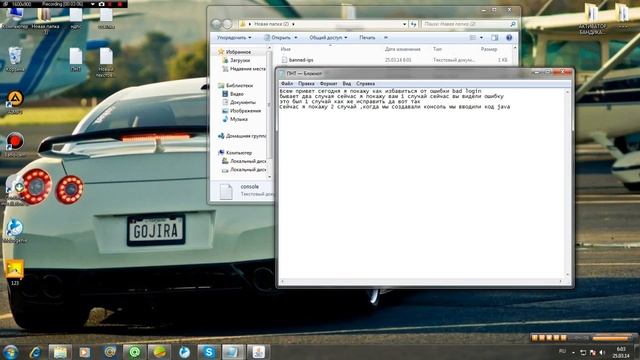The height and width of the screenshot is (360, 640).
Task: Open the Explorer folder taskbar button
Action: point(60,352)
